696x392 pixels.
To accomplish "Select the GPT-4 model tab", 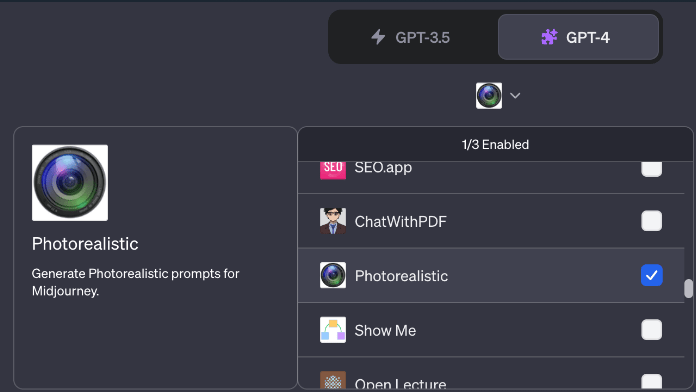I will pyautogui.click(x=578, y=37).
